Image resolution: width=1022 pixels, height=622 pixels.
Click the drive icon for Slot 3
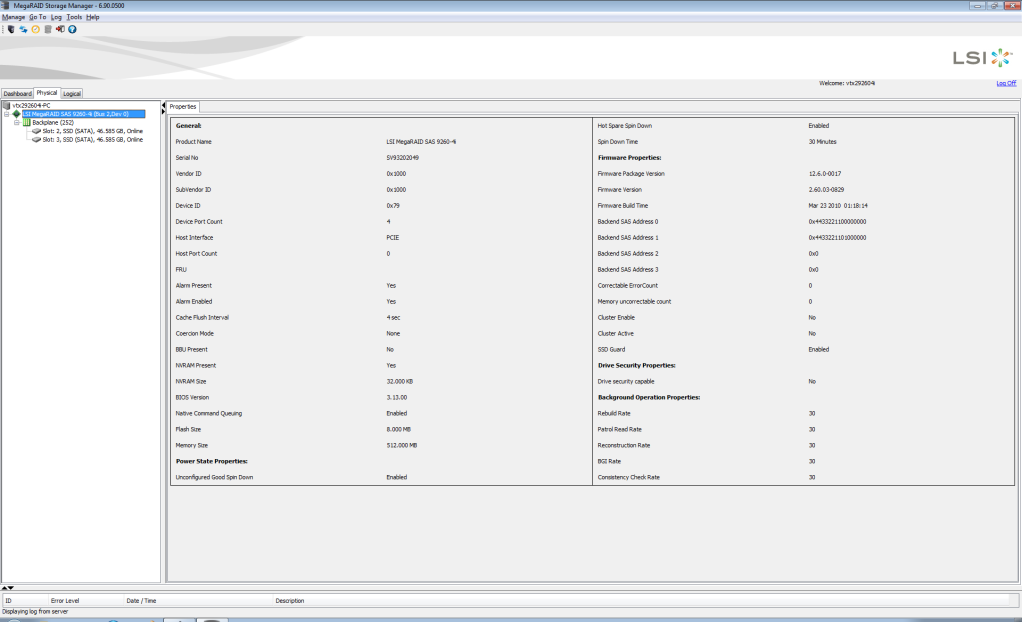pos(36,140)
